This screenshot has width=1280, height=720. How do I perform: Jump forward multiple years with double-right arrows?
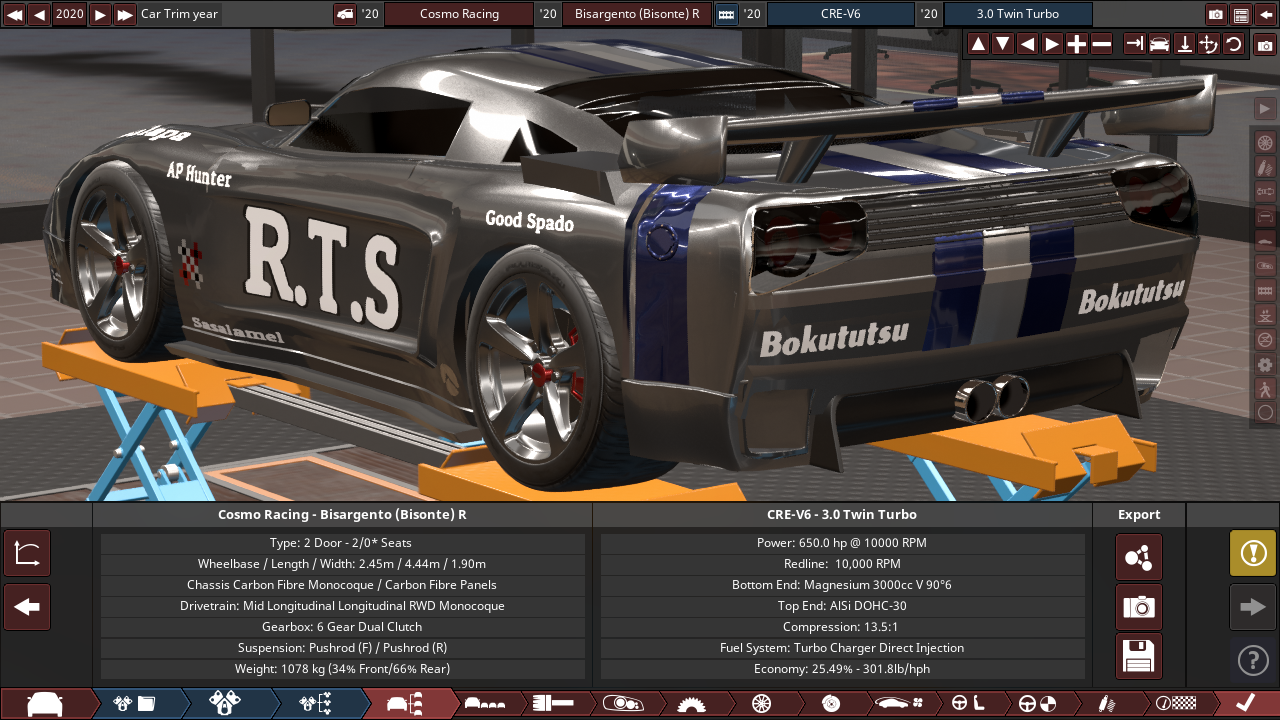coord(125,14)
